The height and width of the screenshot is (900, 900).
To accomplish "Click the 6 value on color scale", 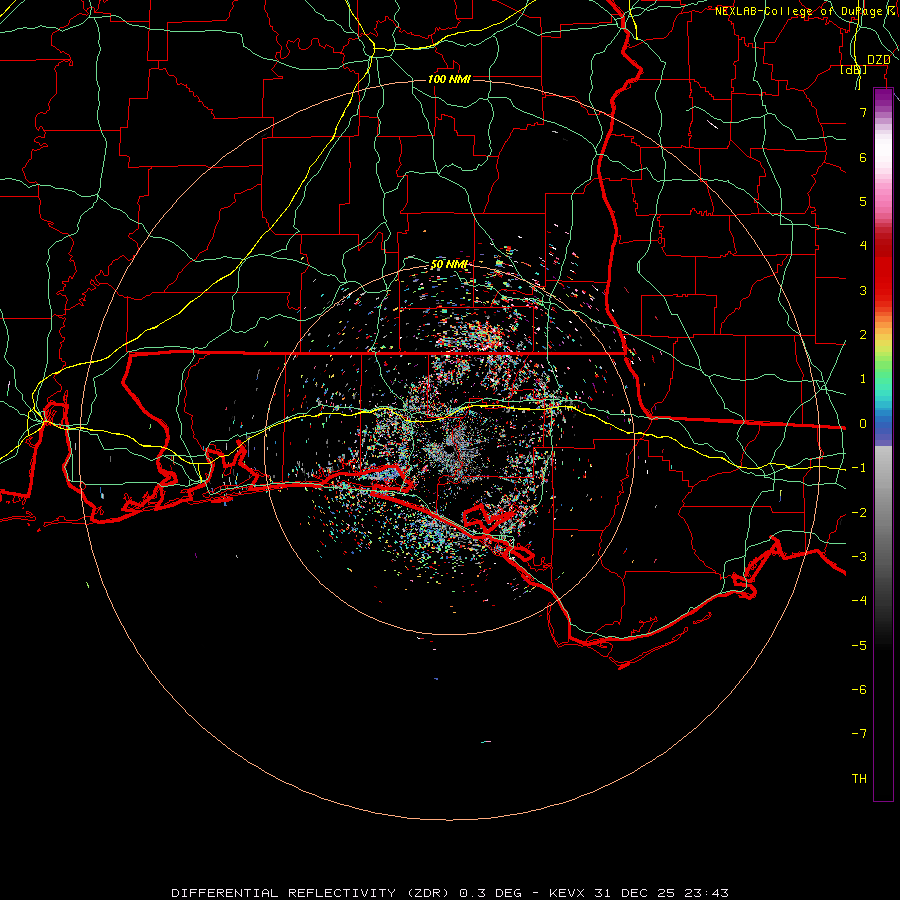I will pos(863,157).
